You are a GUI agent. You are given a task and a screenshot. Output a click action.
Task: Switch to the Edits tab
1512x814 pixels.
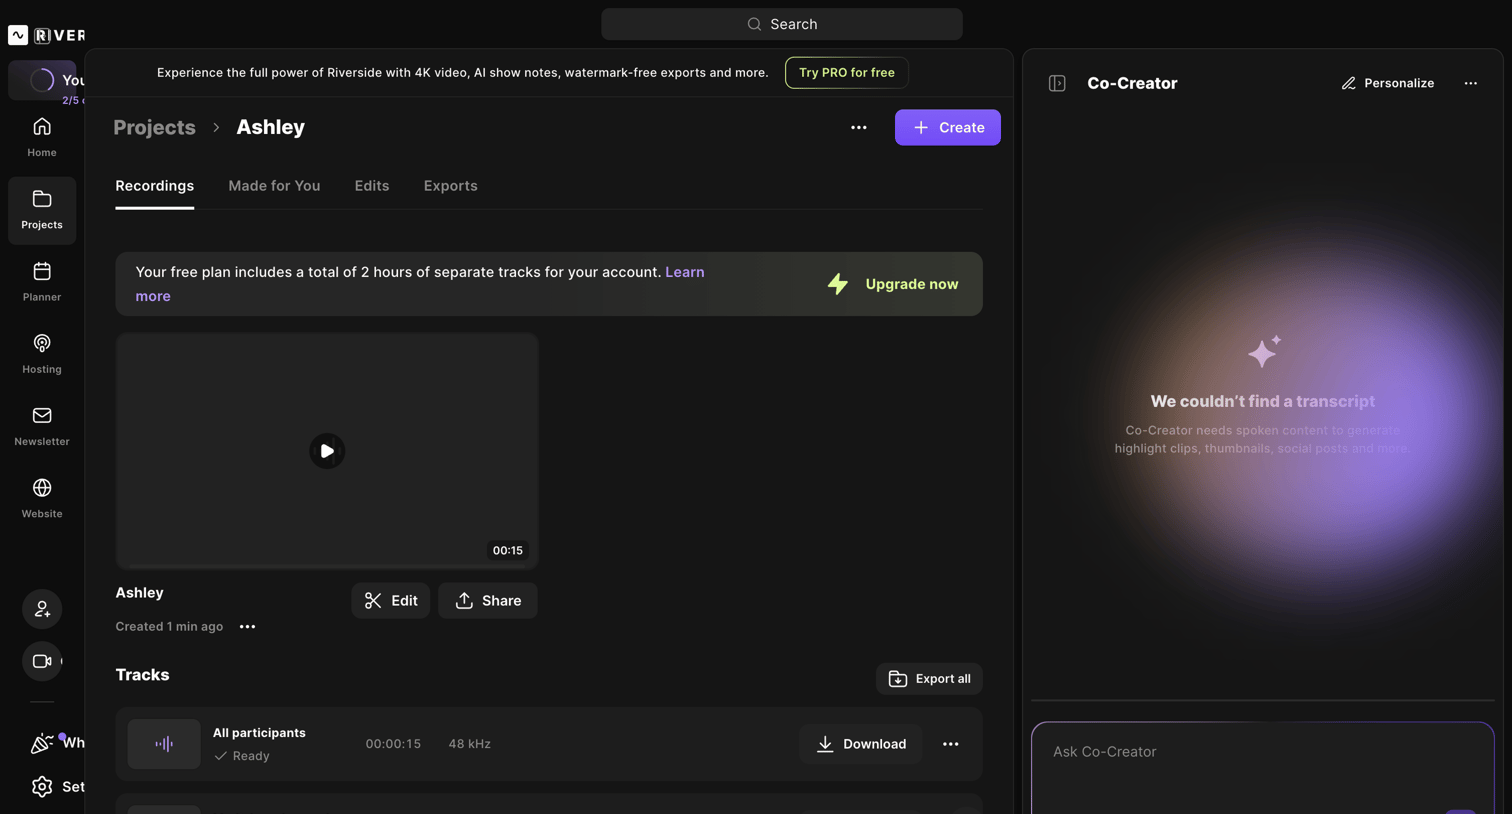(372, 186)
